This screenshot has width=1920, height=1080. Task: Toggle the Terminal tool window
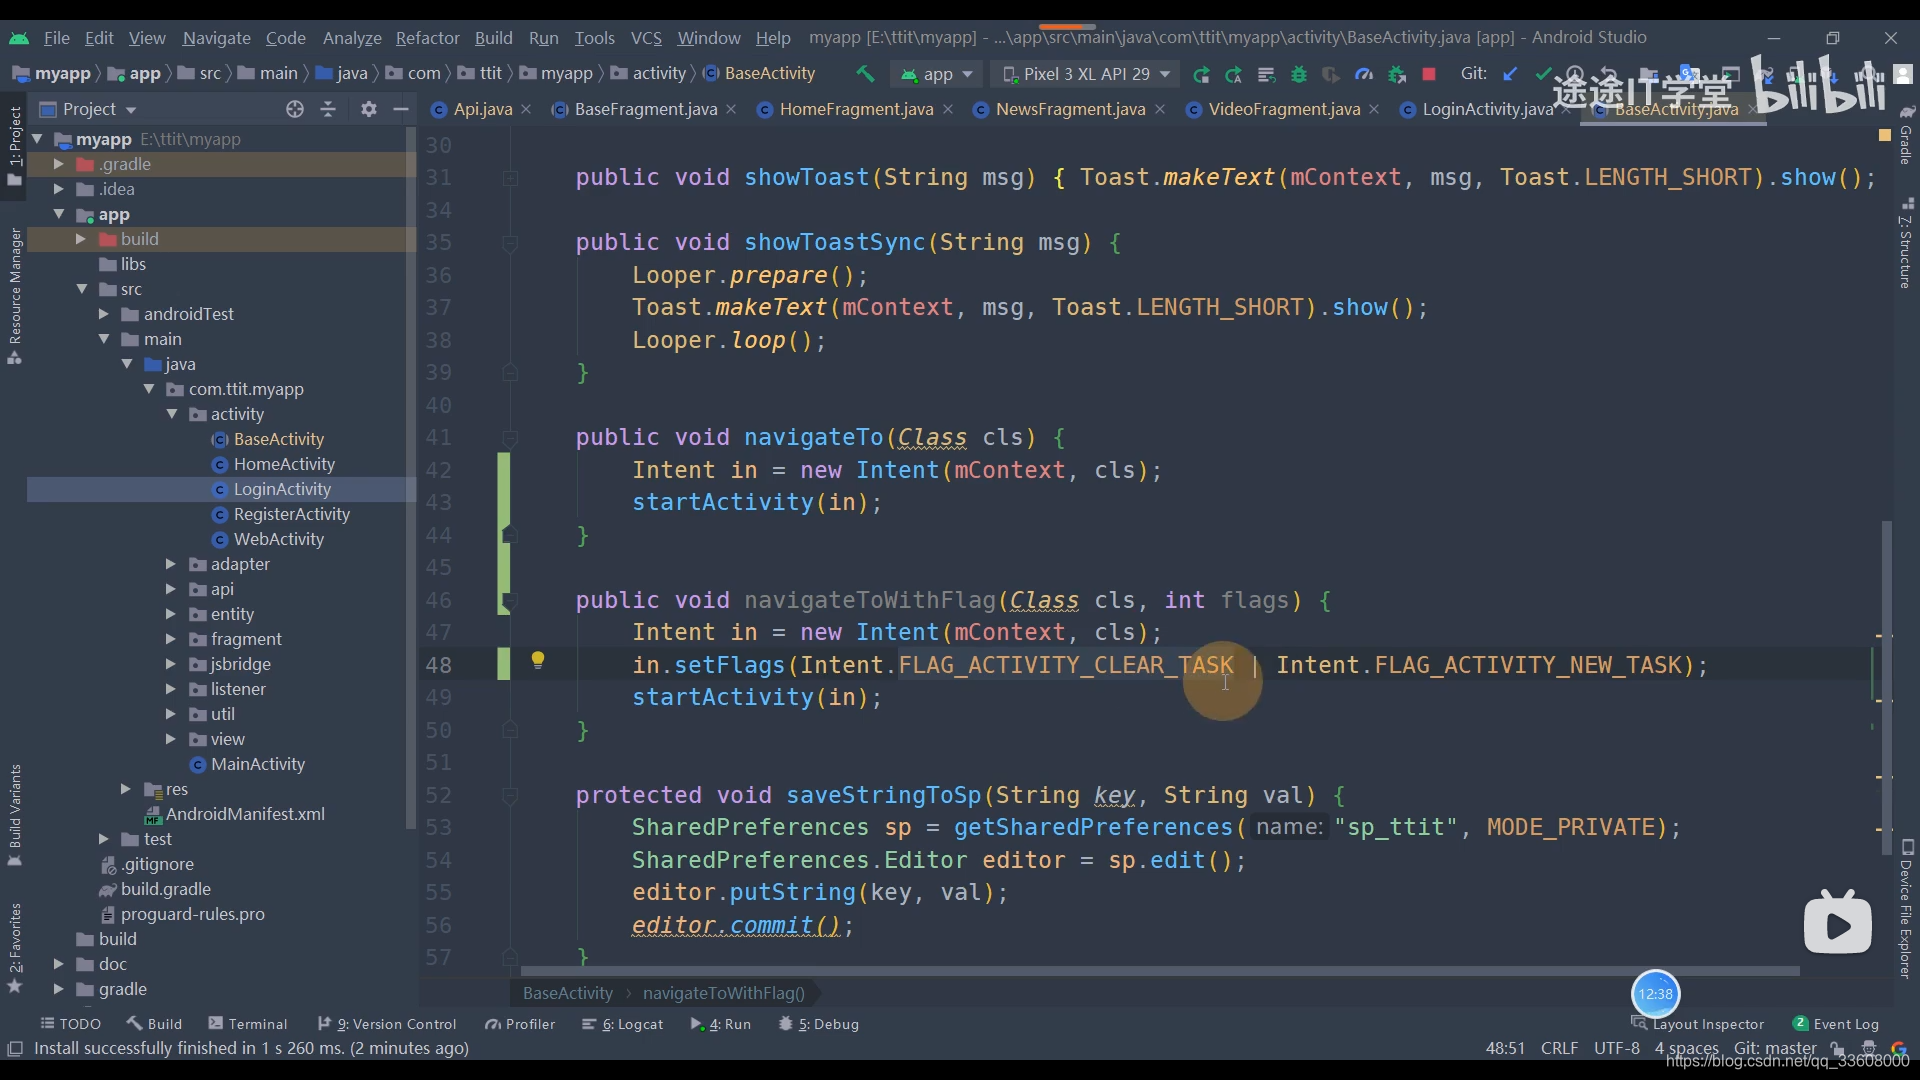248,1024
